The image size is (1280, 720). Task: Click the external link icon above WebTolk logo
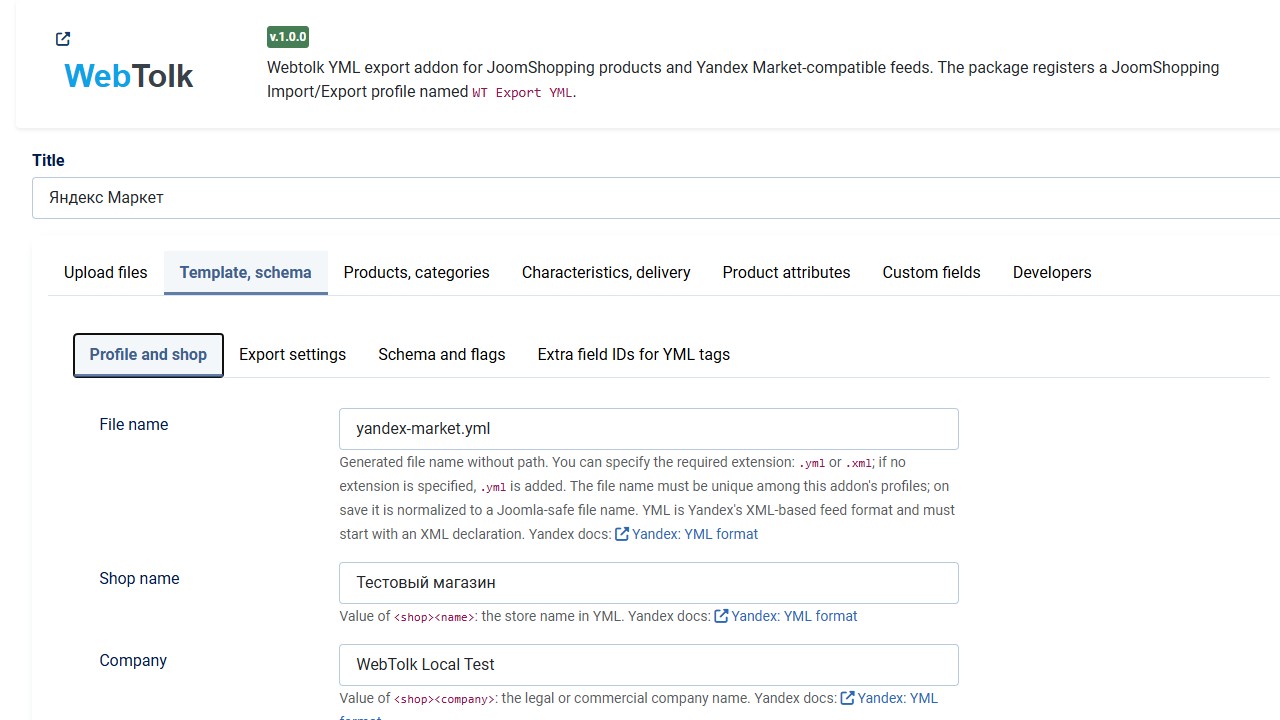coord(63,39)
